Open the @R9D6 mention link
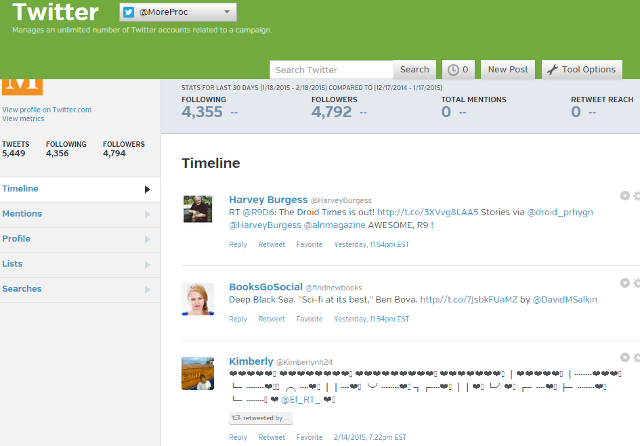Image resolution: width=640 pixels, height=446 pixels. click(x=259, y=212)
